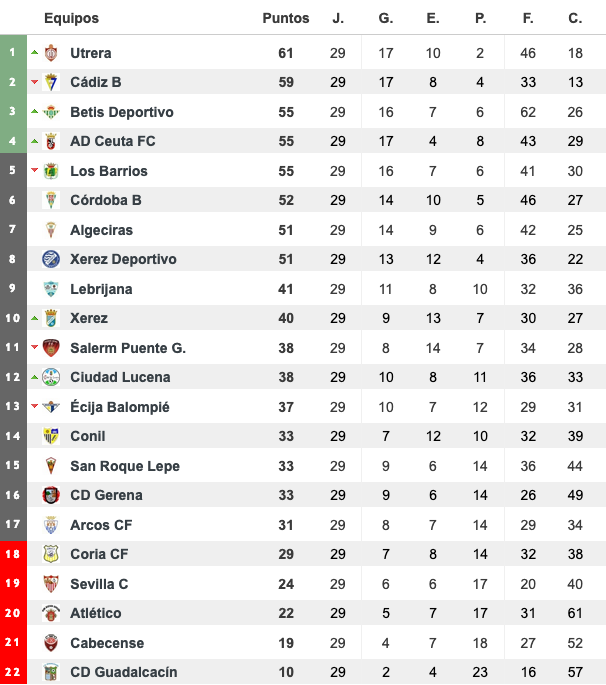Open the AD Ceuta FC team link
Screen dimensions: 606x685
coord(113,141)
